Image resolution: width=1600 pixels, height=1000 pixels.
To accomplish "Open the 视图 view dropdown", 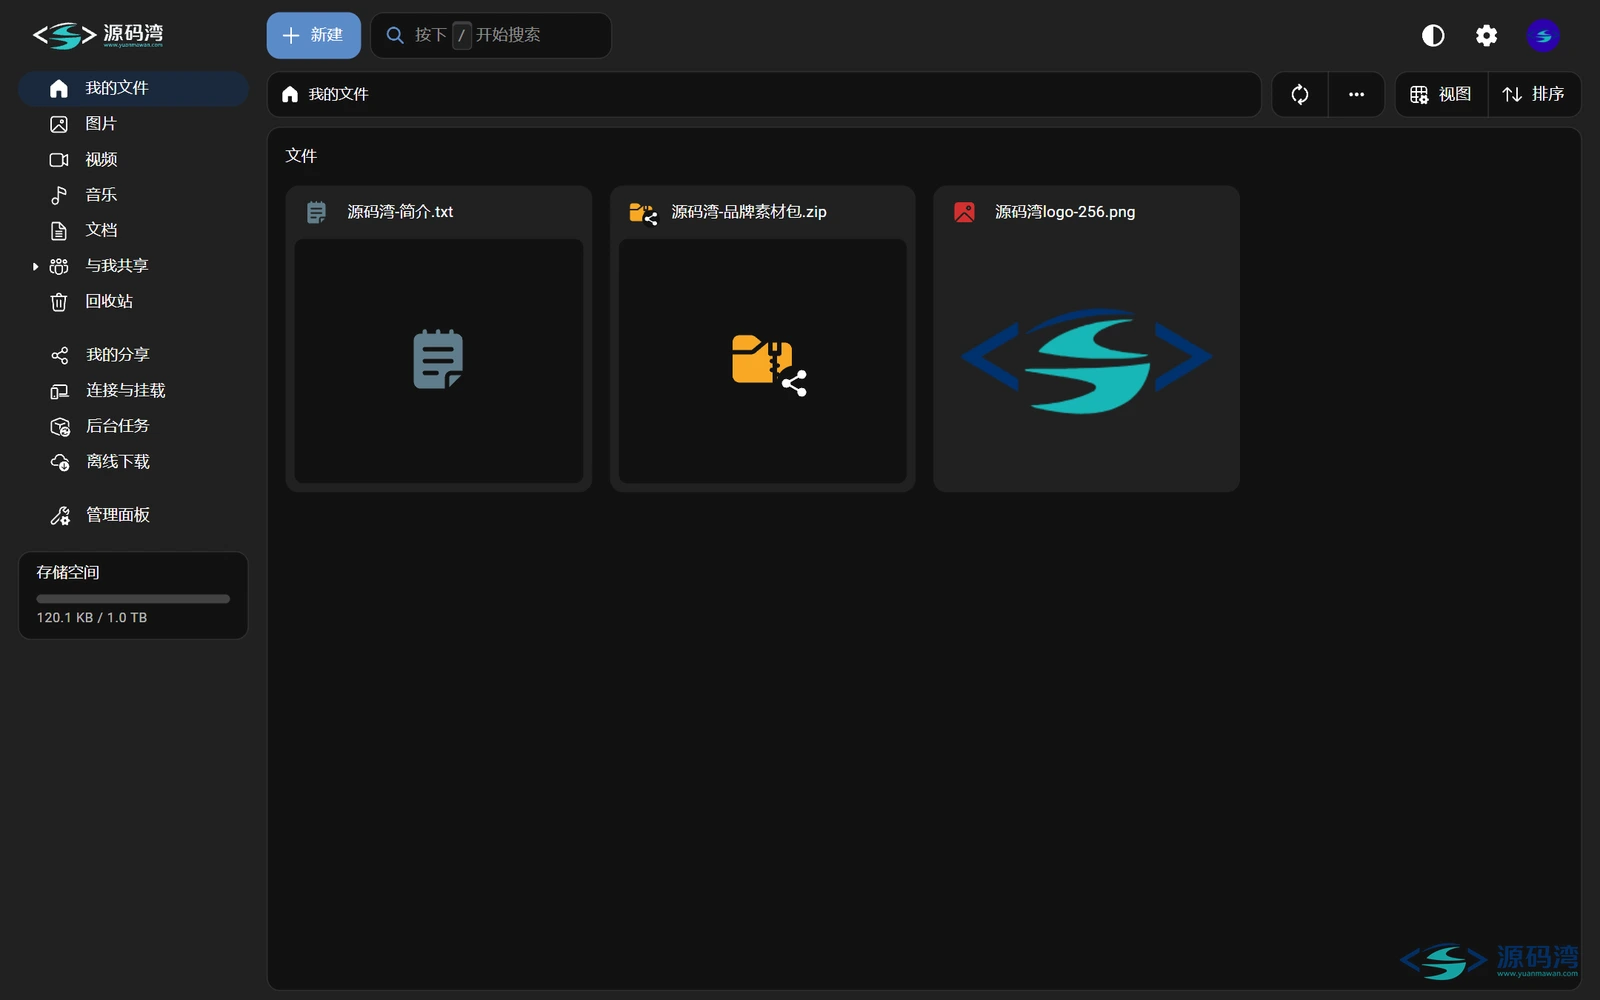I will click(1441, 94).
